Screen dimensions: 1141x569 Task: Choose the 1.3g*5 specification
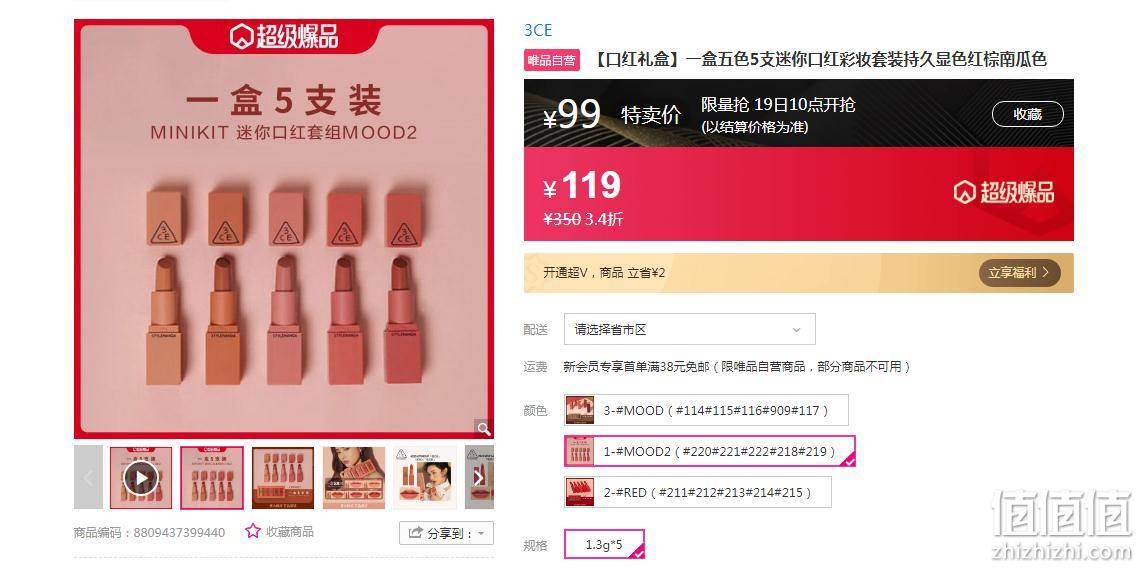click(x=604, y=544)
